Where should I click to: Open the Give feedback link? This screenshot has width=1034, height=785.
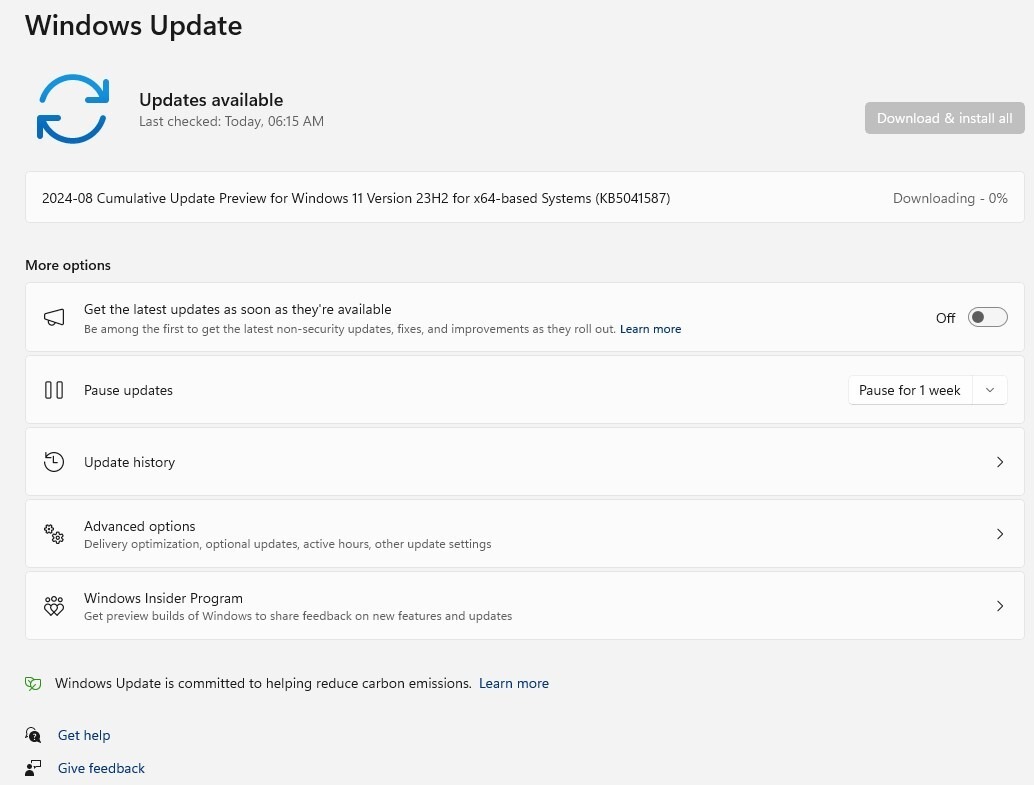(x=101, y=768)
